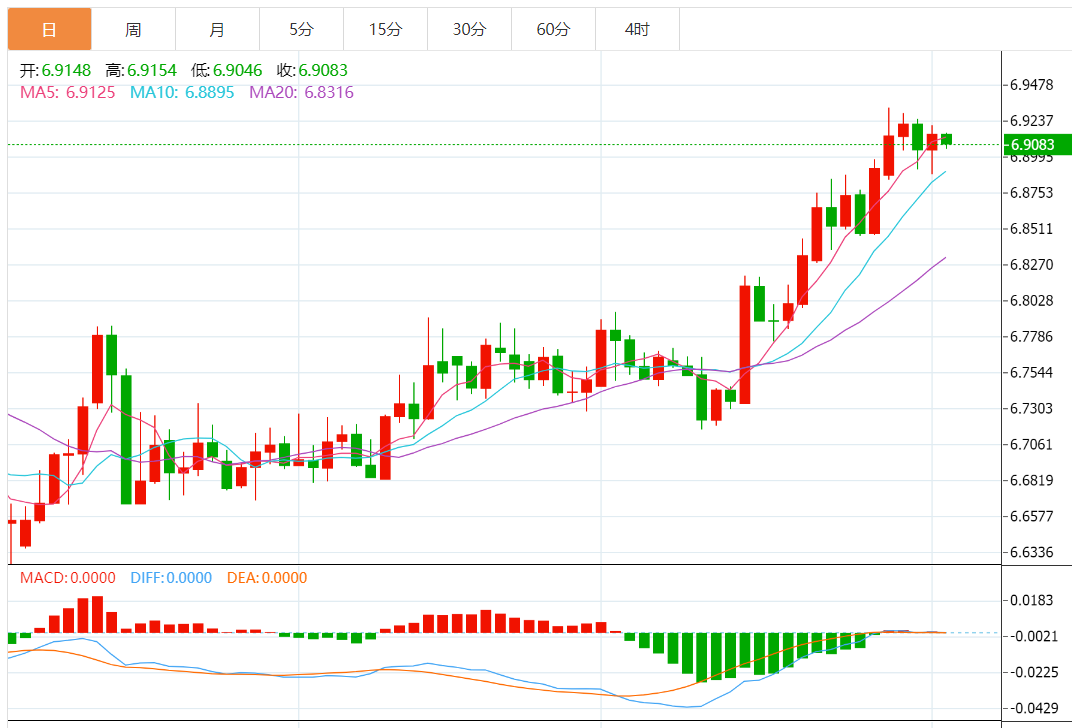Open the 15分 interval tab
The image size is (1072, 728).
click(386, 29)
